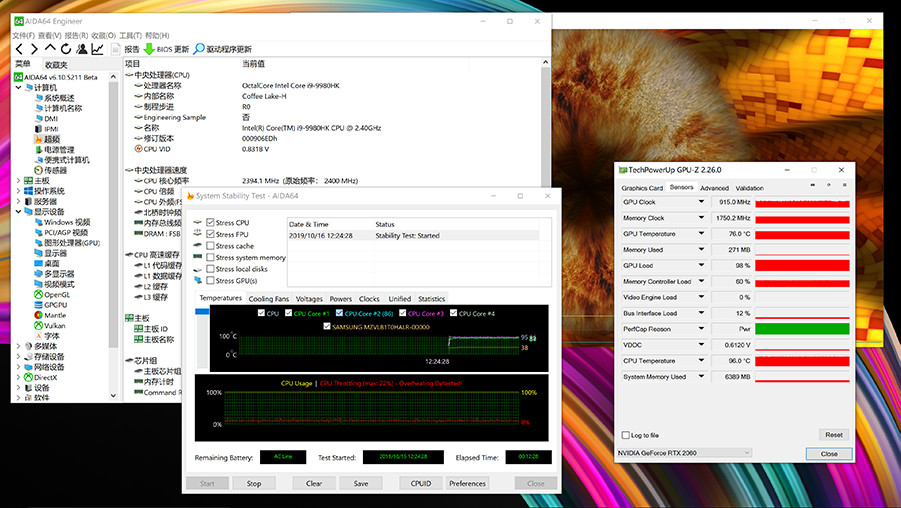Click GPU Load red sensor graph
Viewport: 901px width, 508px height.
[x=802, y=265]
